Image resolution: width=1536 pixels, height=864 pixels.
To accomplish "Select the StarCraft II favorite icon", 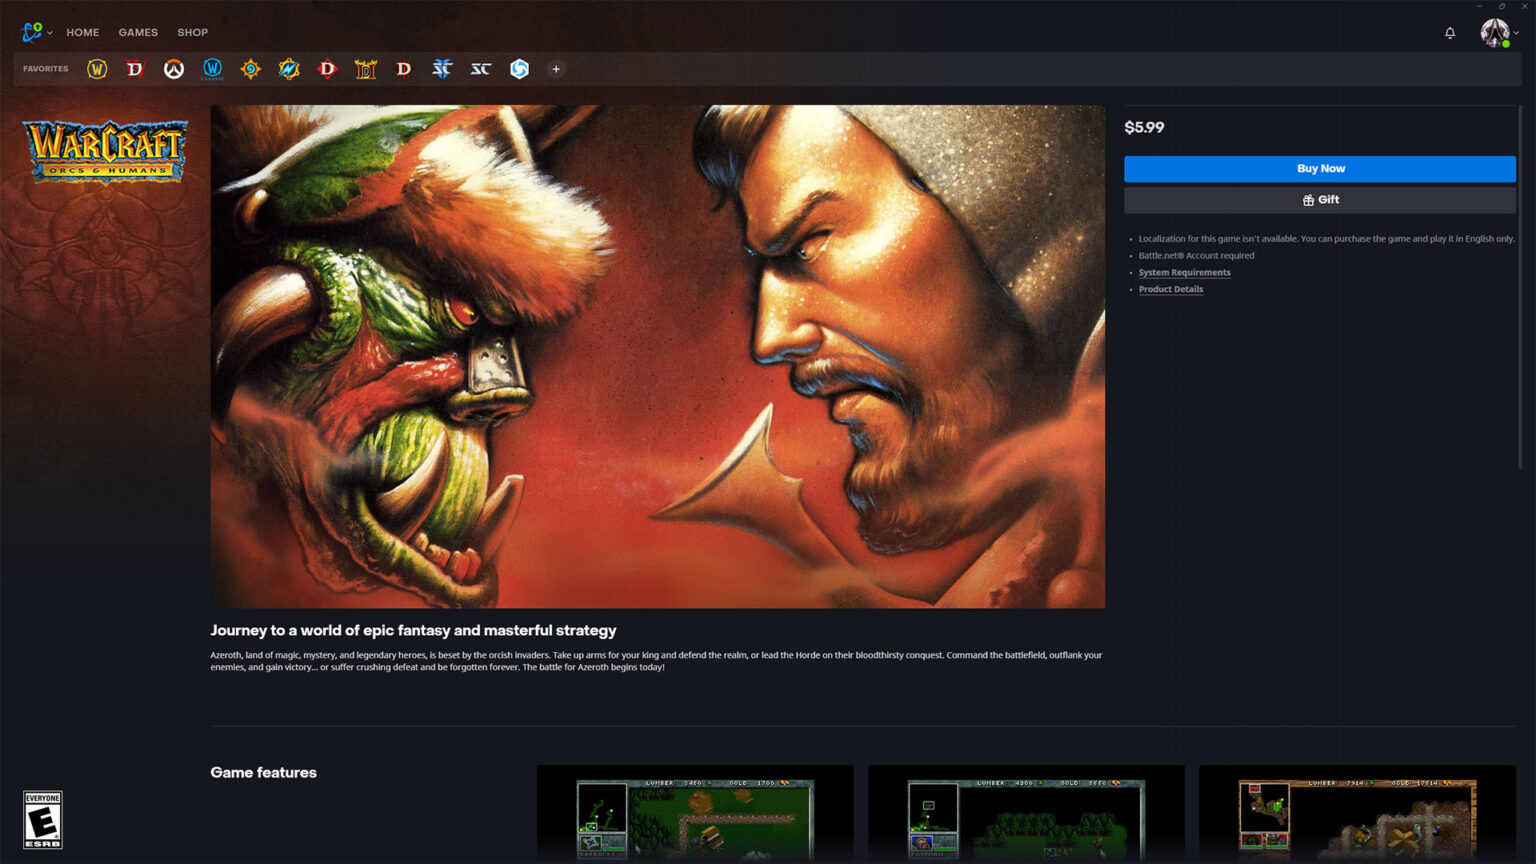I will tap(442, 69).
